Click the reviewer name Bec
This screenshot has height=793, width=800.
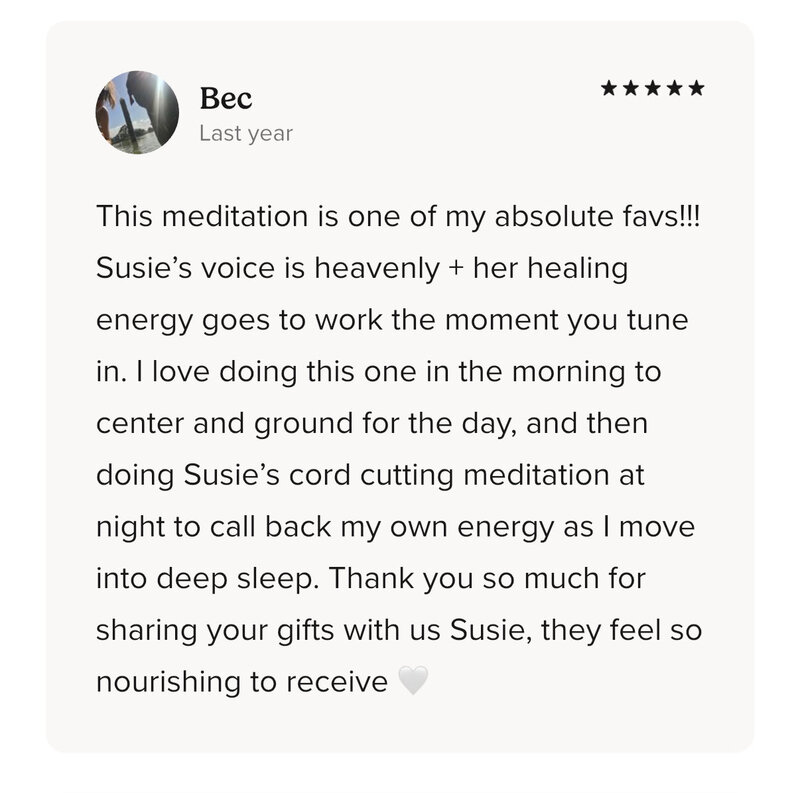(x=226, y=98)
